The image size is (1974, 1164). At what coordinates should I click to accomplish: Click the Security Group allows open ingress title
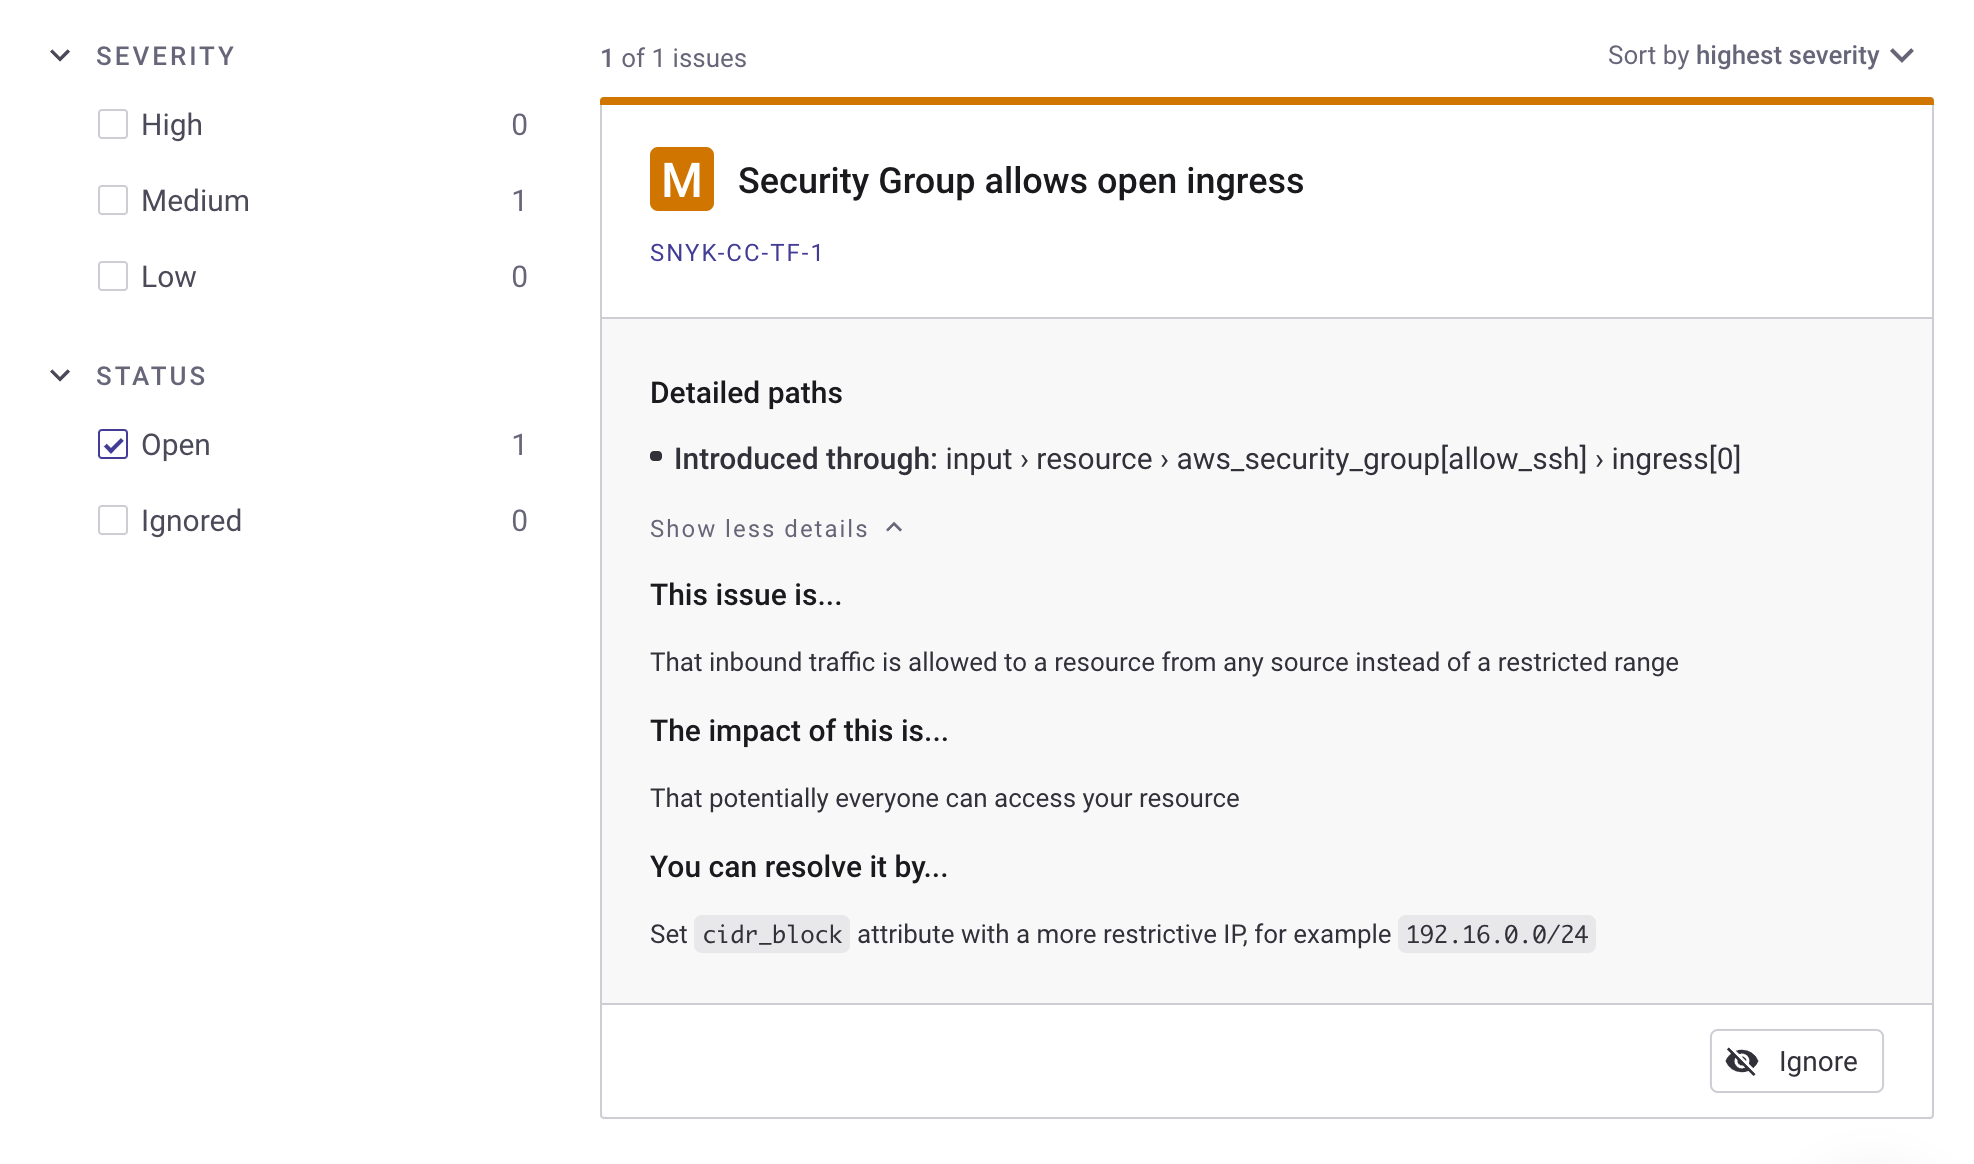click(x=1020, y=181)
